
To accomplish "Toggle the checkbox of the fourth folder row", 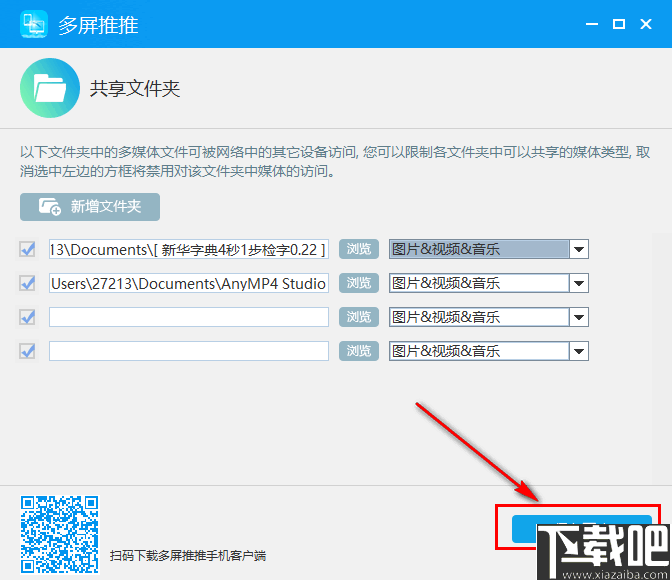I will click(x=27, y=351).
